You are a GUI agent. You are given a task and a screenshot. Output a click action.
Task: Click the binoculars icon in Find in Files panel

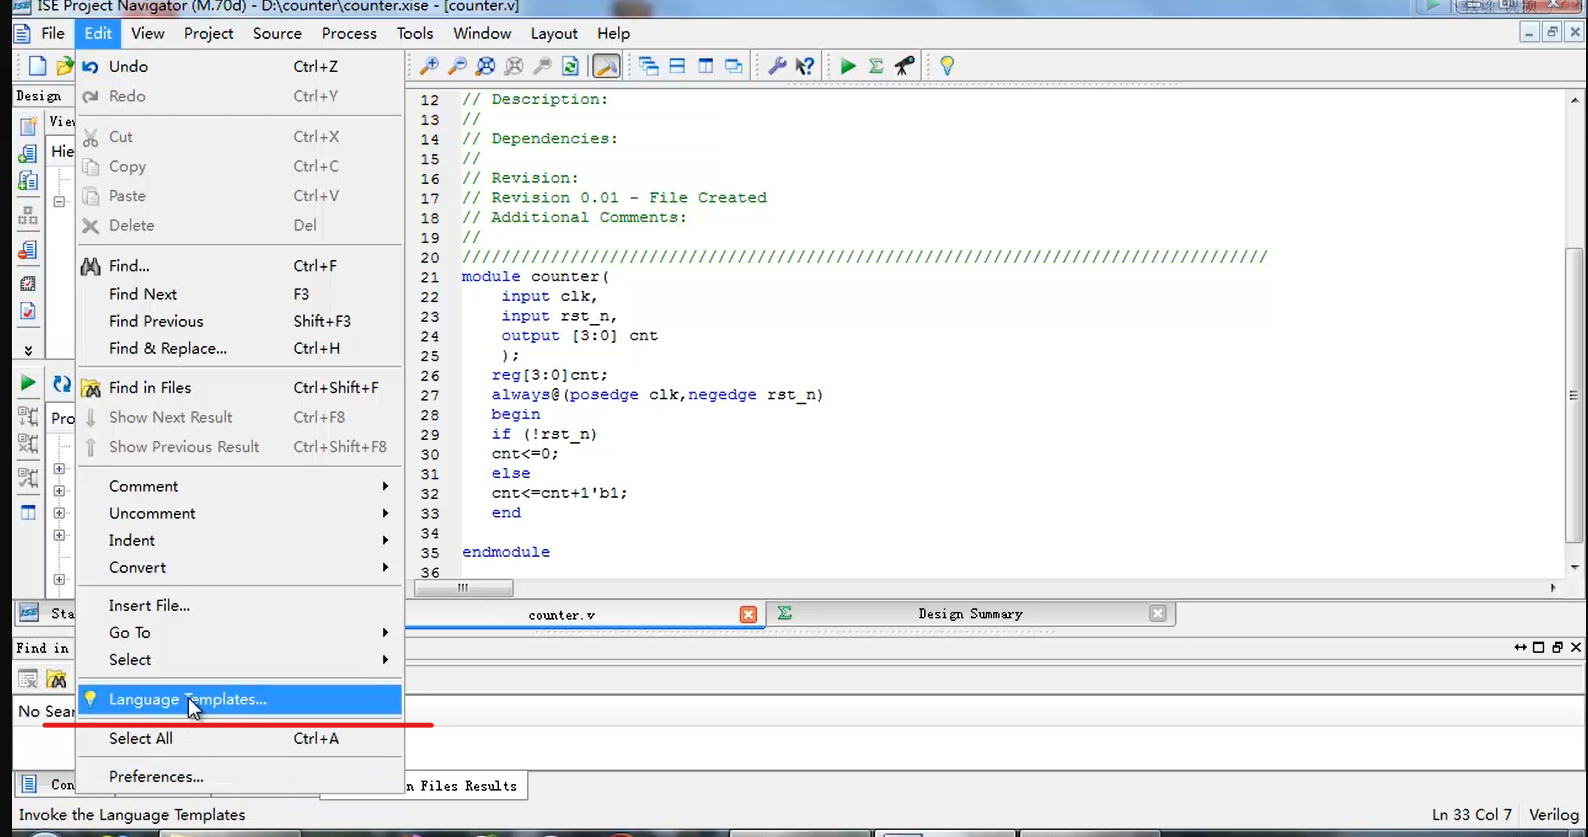tap(56, 679)
